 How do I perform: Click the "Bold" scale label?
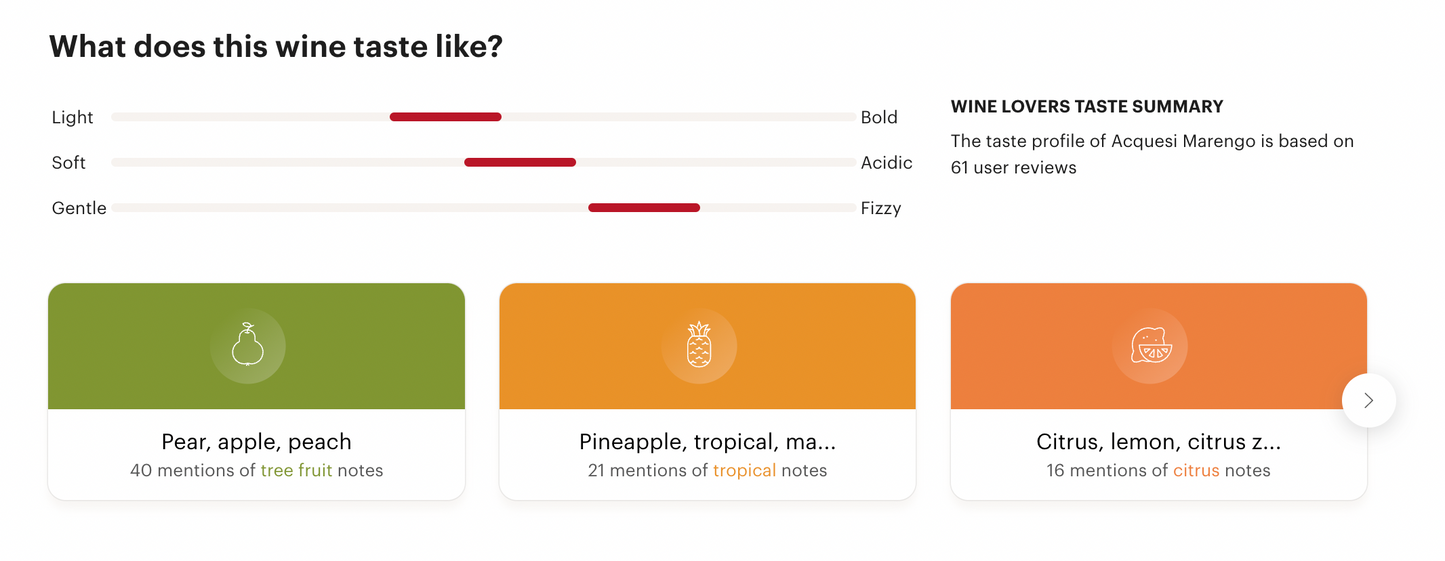pyautogui.click(x=879, y=117)
